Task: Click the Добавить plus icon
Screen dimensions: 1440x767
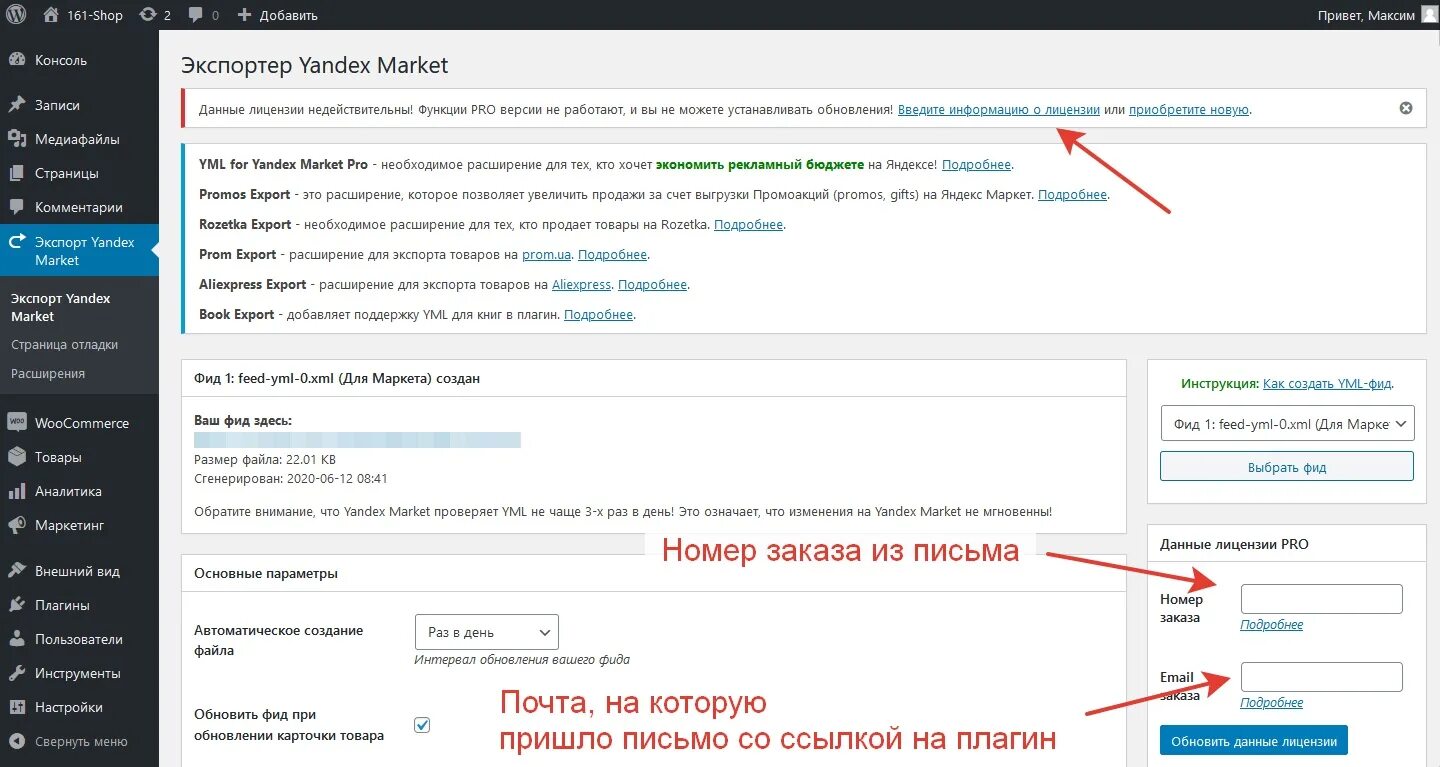Action: coord(245,15)
